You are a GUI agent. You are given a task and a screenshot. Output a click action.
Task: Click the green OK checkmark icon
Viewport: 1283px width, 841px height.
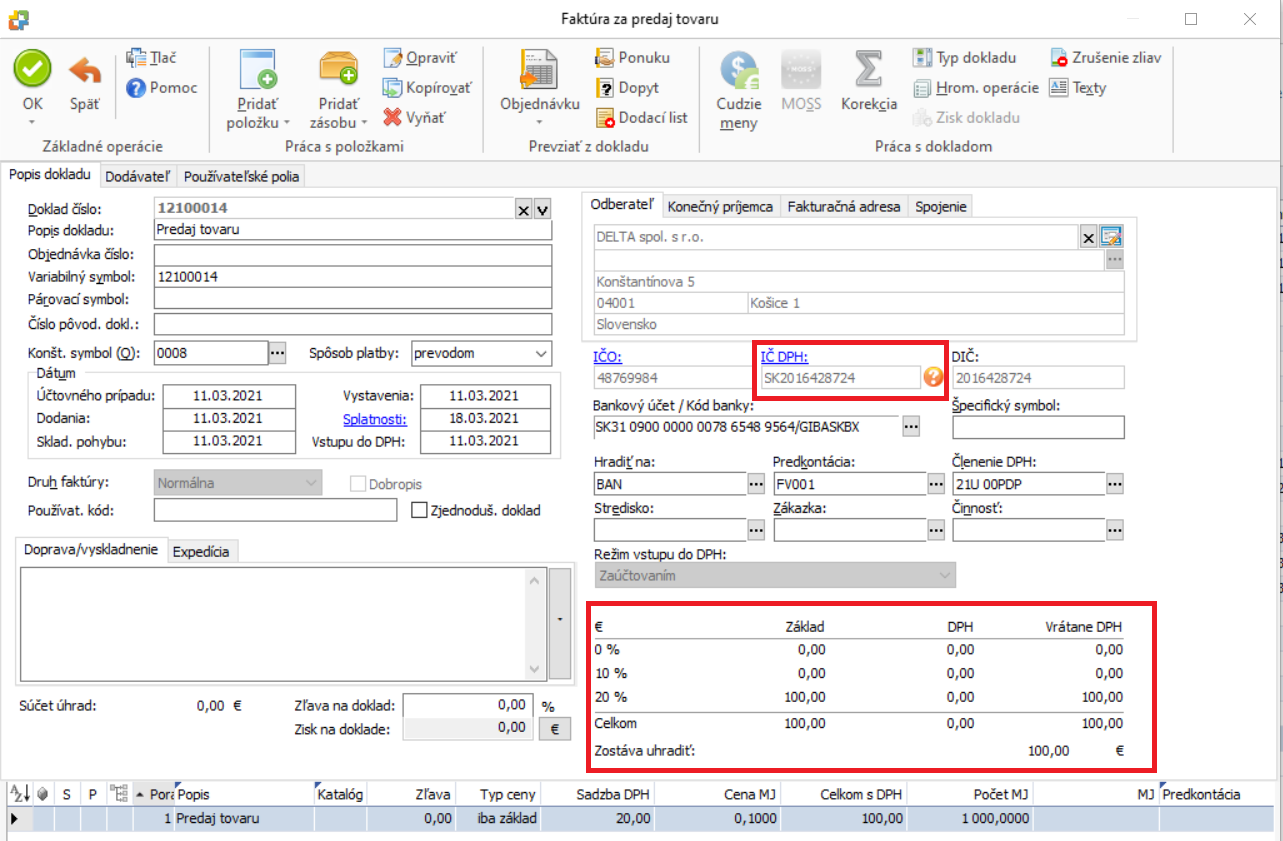coord(32,70)
